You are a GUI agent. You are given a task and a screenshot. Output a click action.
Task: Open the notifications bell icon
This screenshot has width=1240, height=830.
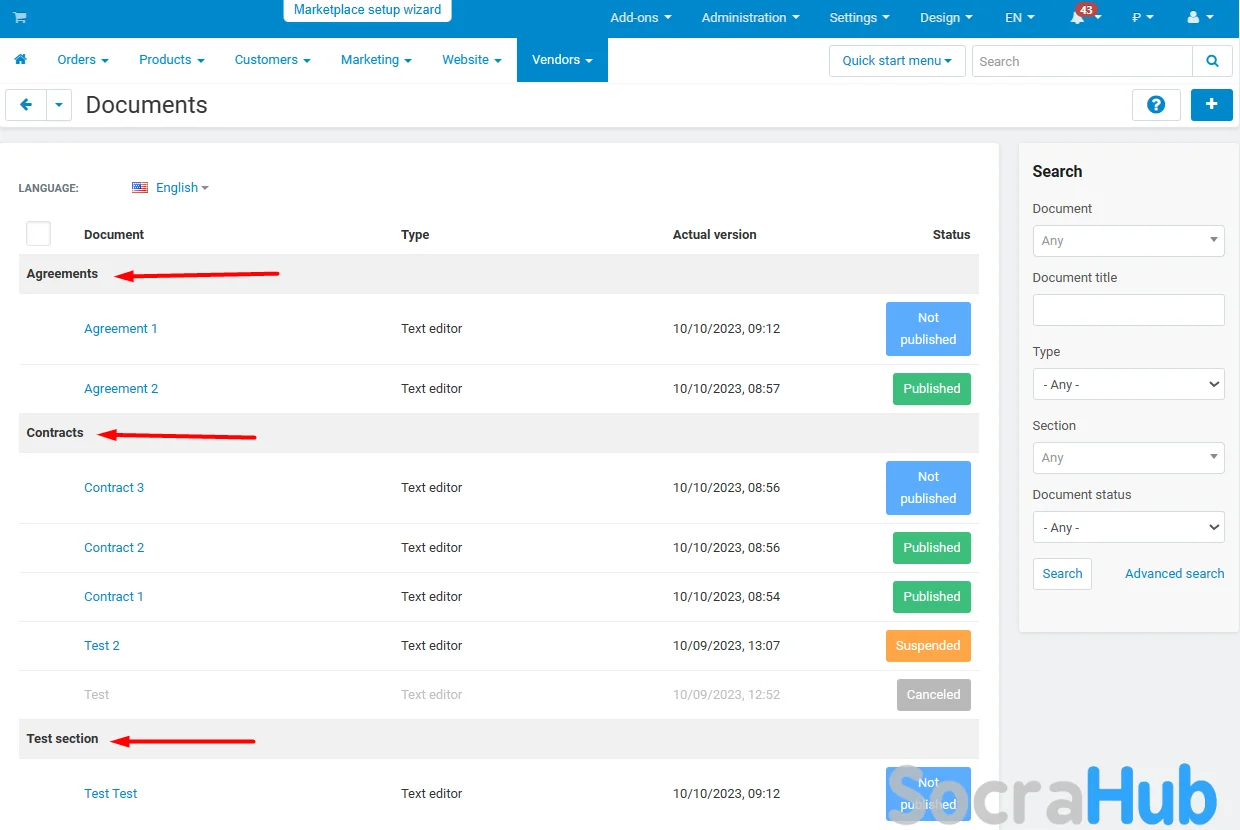tap(1078, 18)
